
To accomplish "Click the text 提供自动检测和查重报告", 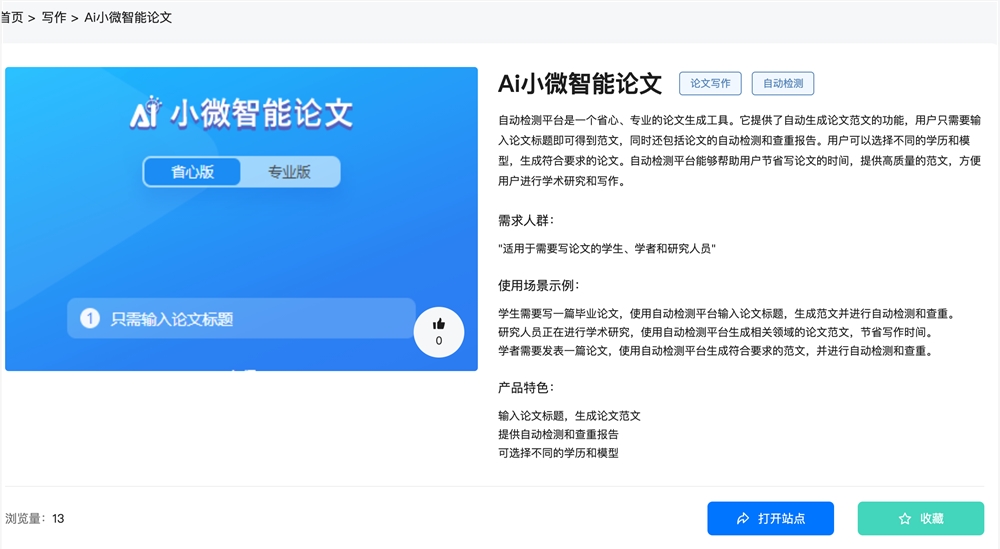I will [558, 434].
